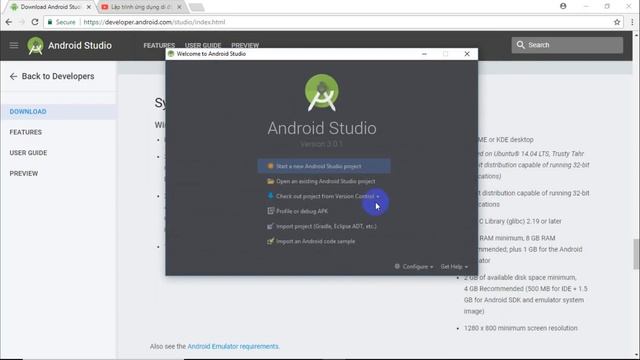
Task: Open PREVIEW in the top navigation bar
Action: (245, 45)
